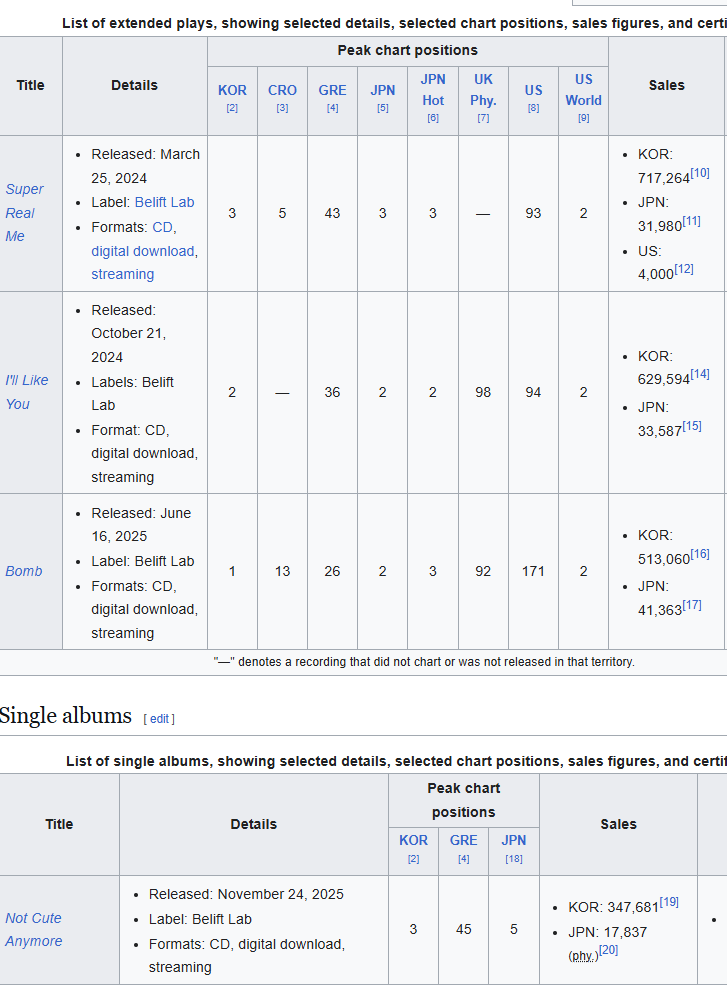The width and height of the screenshot is (727, 991).
Task: Open the streaming format link
Action: point(123,274)
